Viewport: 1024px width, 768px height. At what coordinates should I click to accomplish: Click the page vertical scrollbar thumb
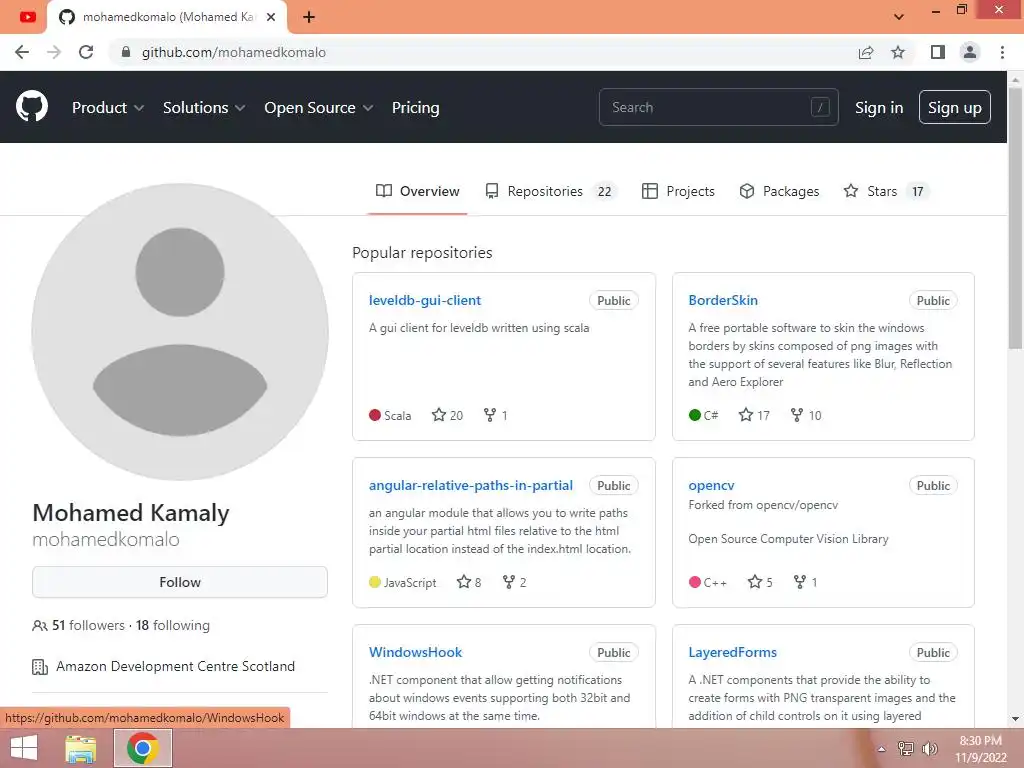click(x=1015, y=219)
